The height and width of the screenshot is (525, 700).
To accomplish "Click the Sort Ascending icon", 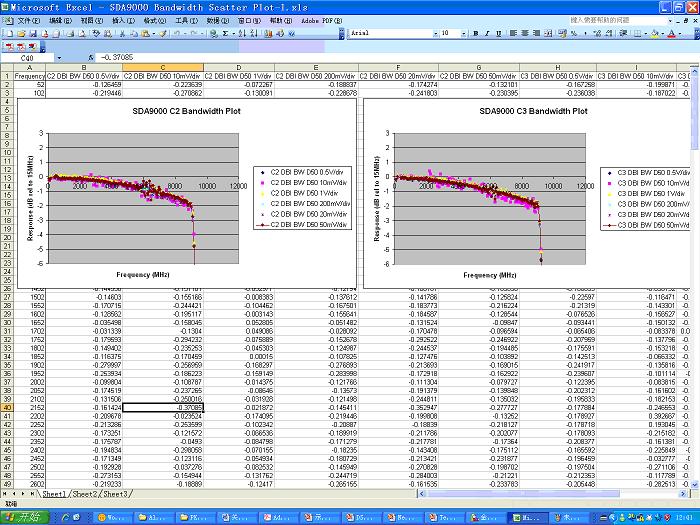I will [242, 33].
